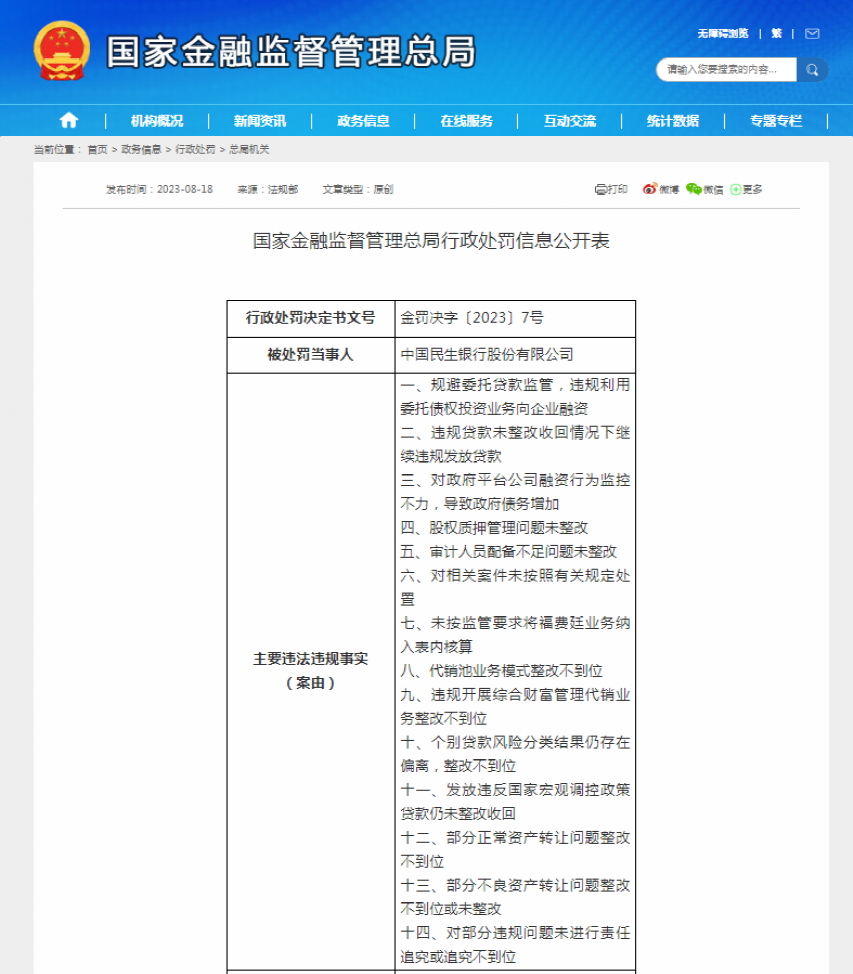The height and width of the screenshot is (974, 853).
Task: Click the green 更多 share icon
Action: (x=736, y=189)
